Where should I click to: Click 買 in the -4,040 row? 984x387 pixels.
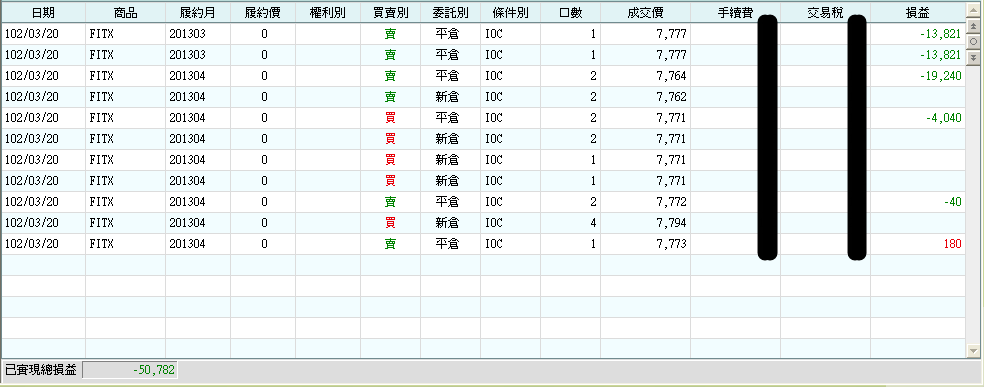coord(390,118)
